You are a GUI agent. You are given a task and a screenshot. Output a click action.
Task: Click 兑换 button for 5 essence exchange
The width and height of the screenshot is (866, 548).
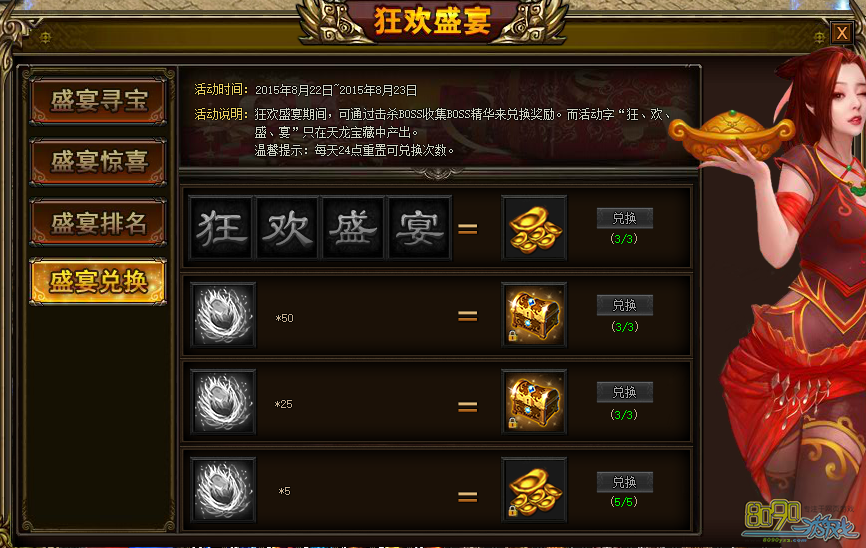(625, 482)
